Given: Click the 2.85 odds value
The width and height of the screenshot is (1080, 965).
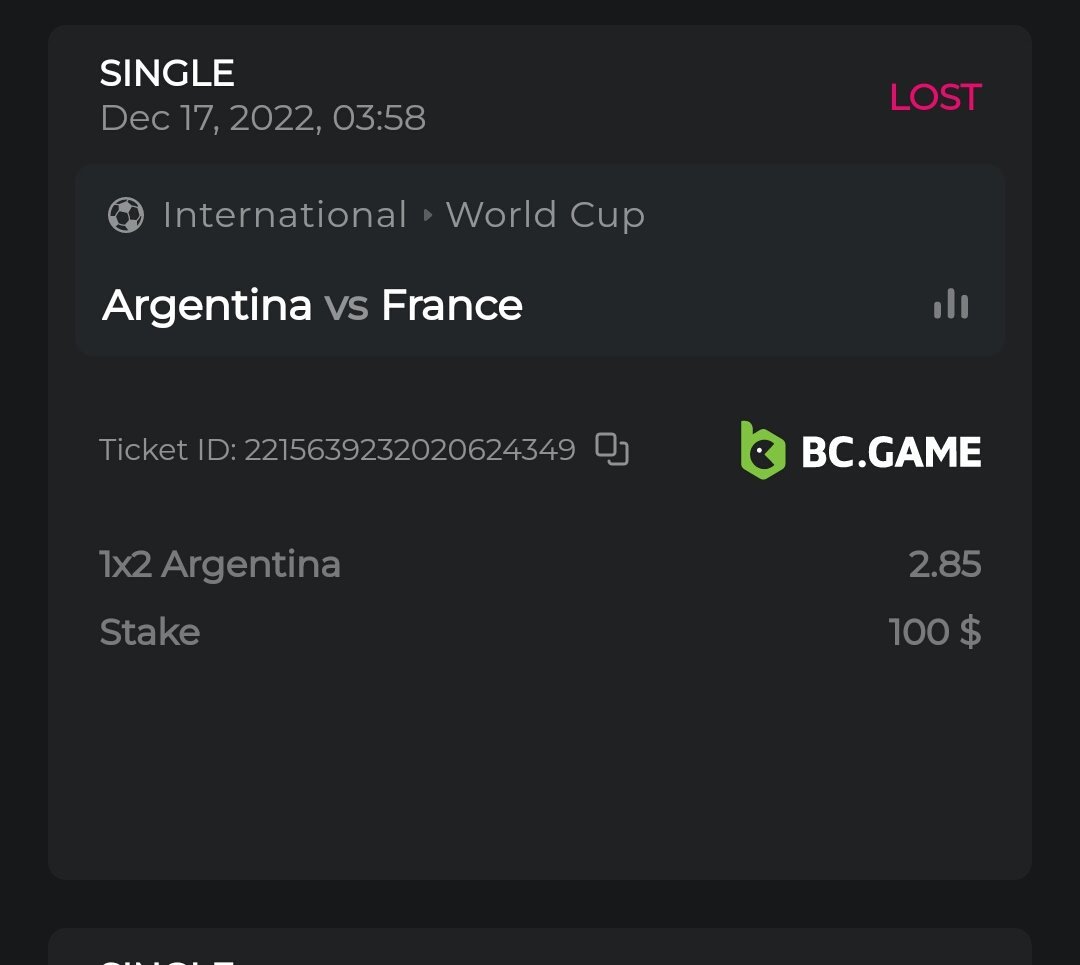Looking at the screenshot, I should point(945,565).
